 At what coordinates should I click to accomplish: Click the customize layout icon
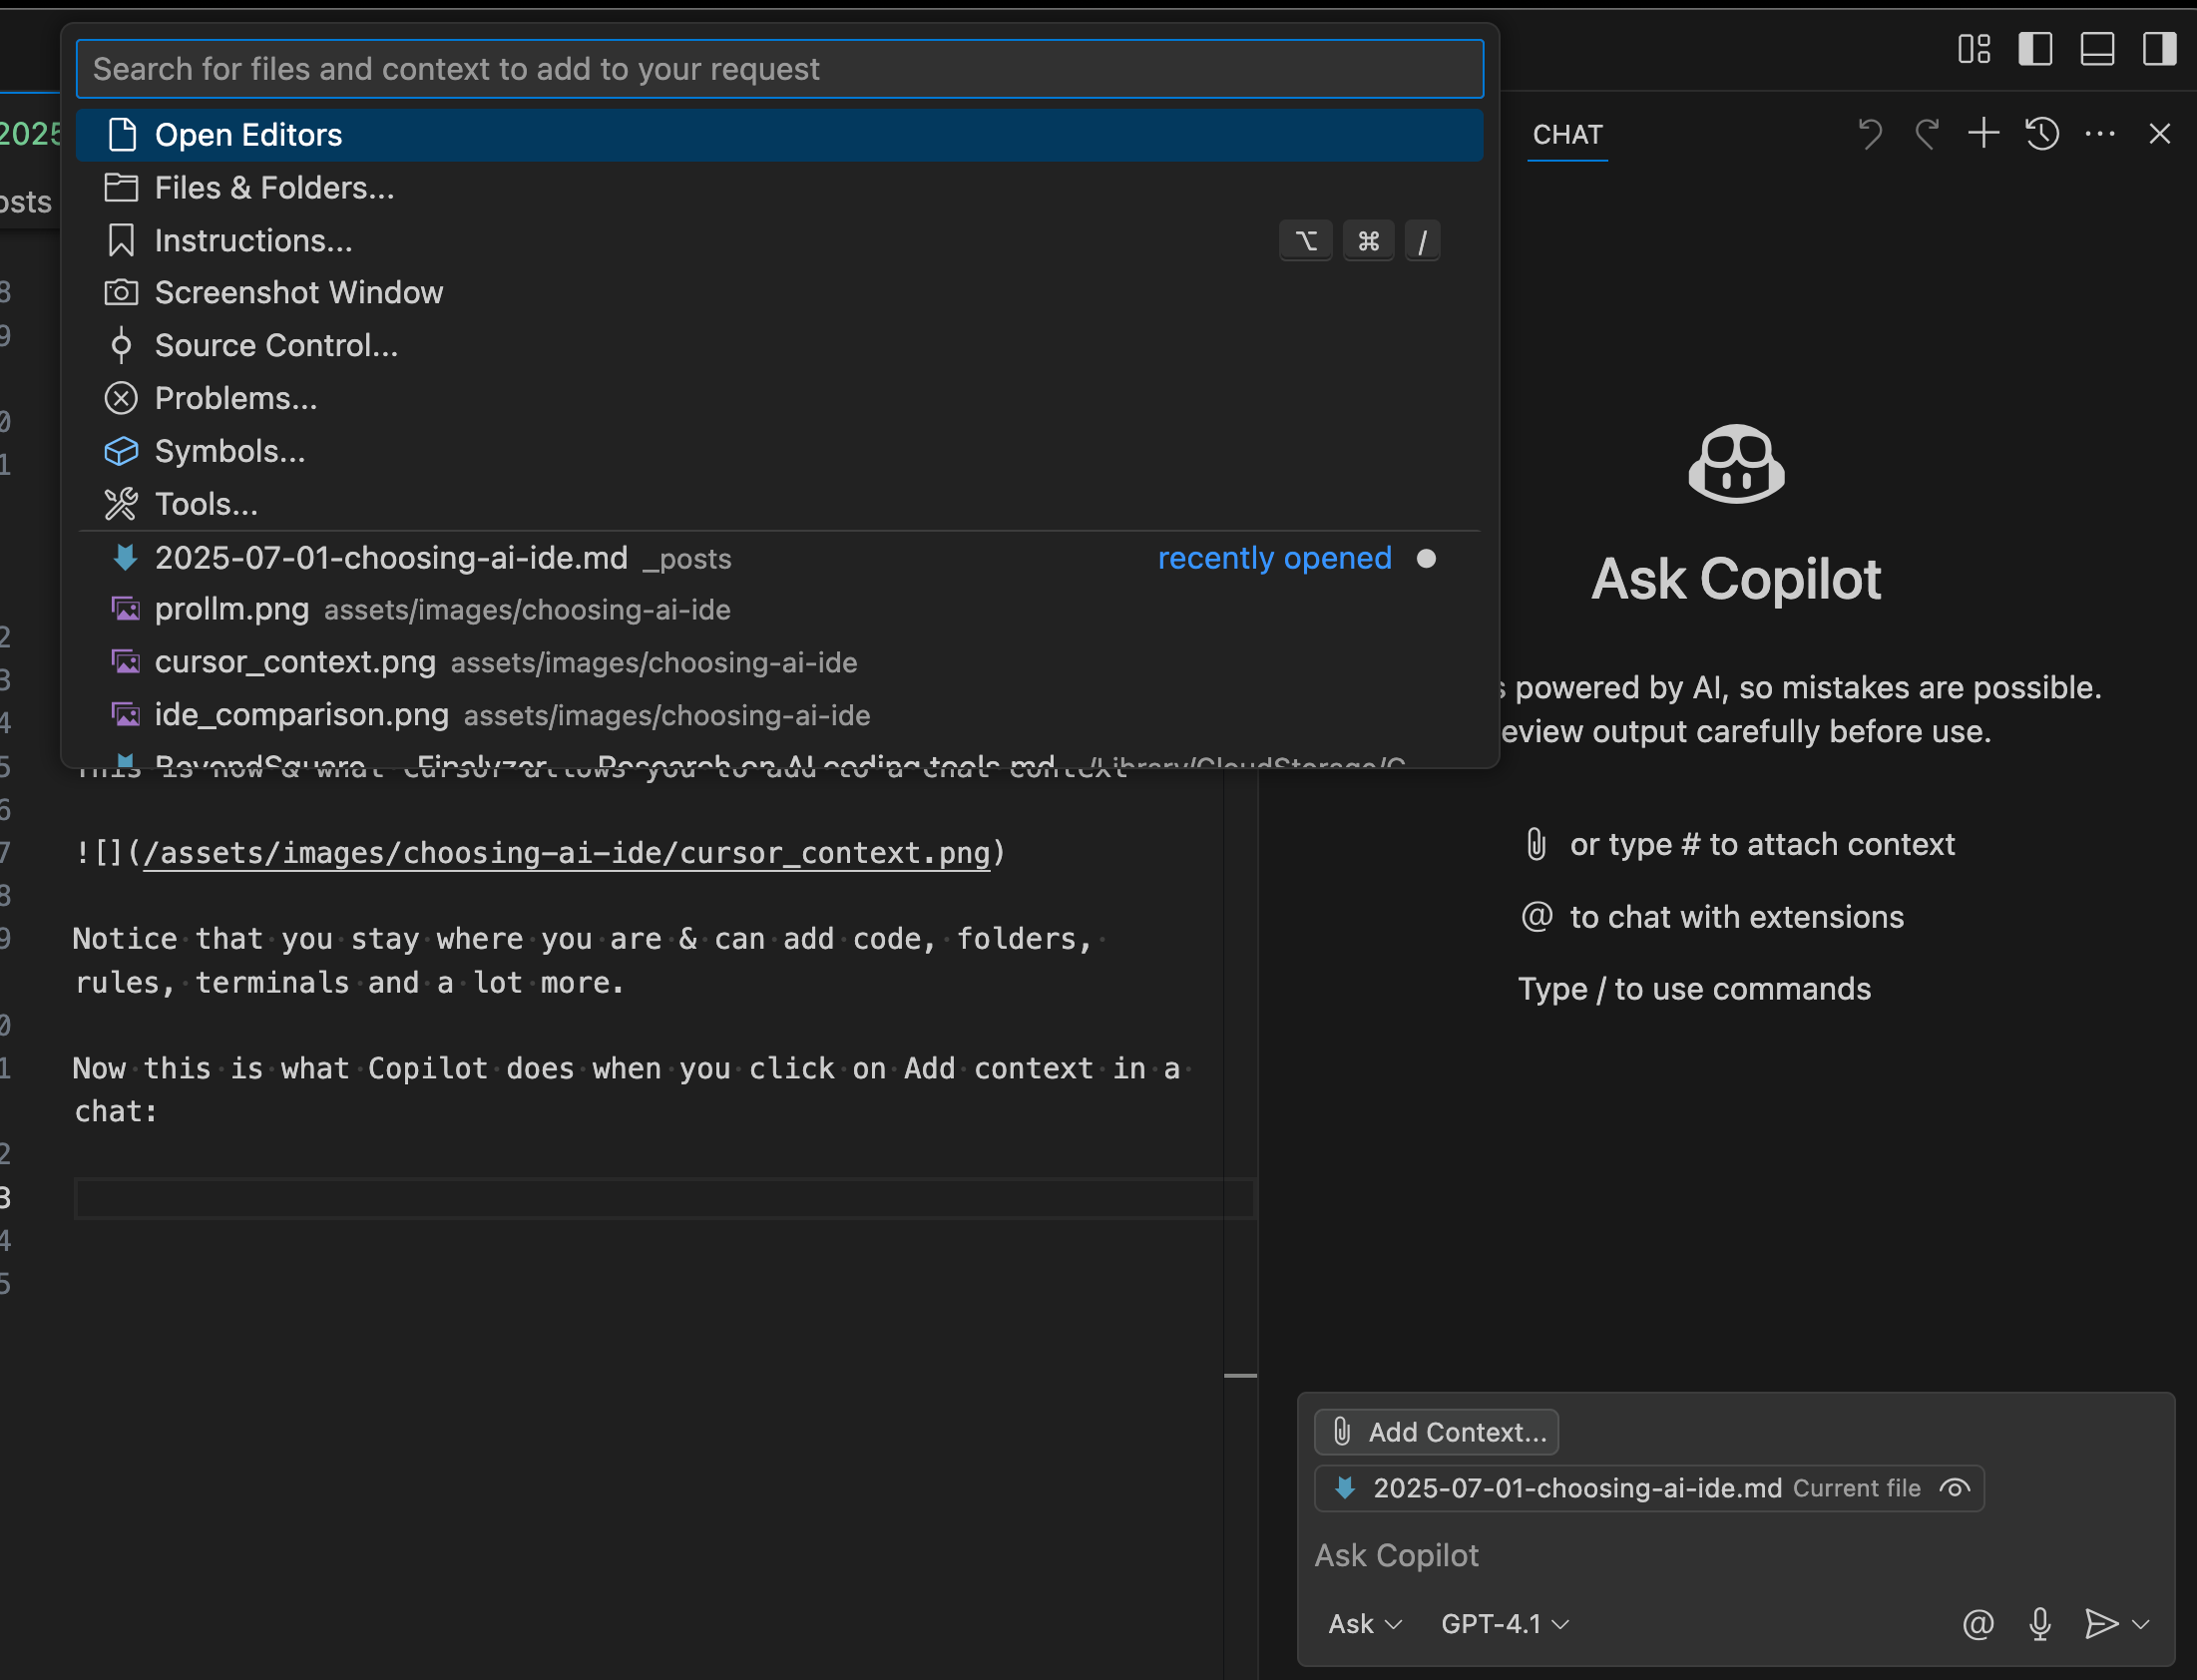coord(1974,49)
